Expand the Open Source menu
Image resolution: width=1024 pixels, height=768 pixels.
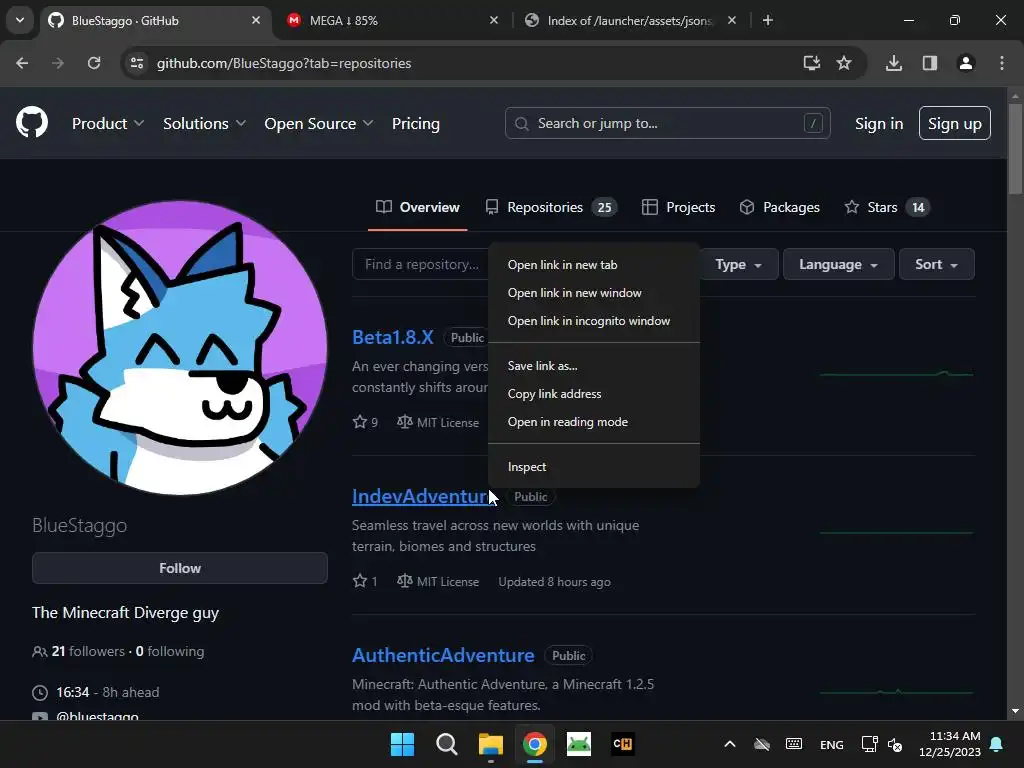tap(319, 123)
